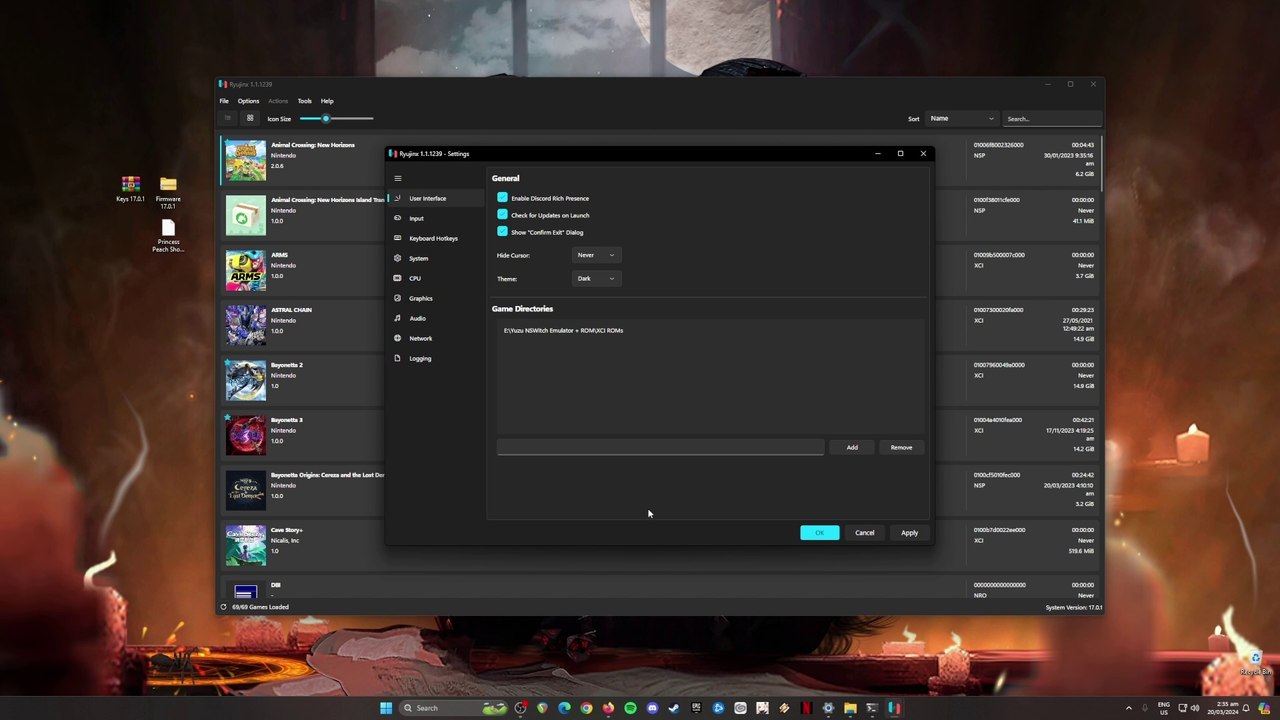Toggle Show Confirm Exit Dialog checkbox
1280x720 pixels.
click(502, 232)
